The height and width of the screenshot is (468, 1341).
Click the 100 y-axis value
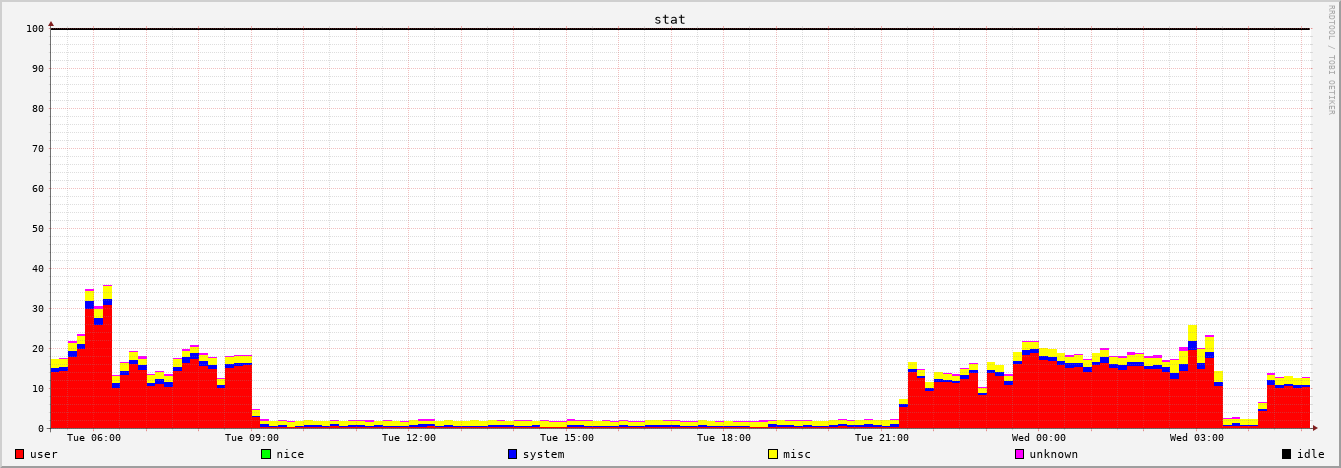click(35, 29)
